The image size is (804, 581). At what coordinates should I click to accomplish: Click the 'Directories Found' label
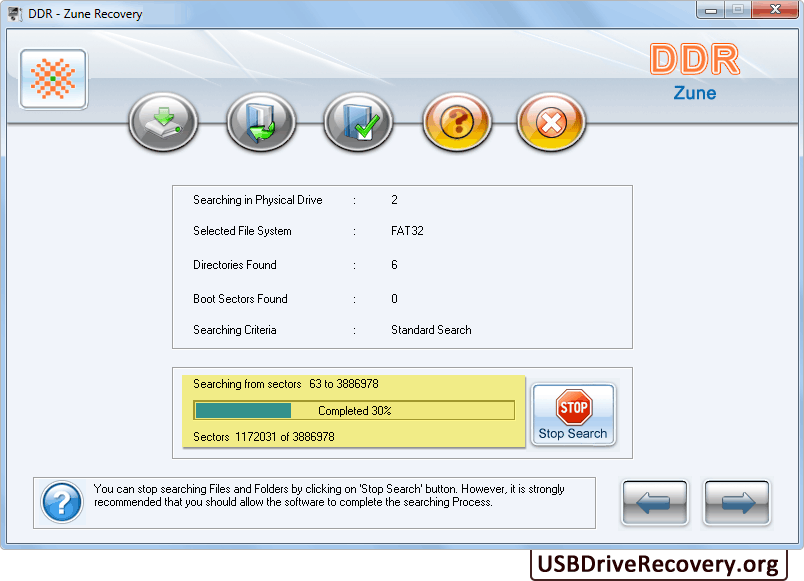(x=234, y=265)
